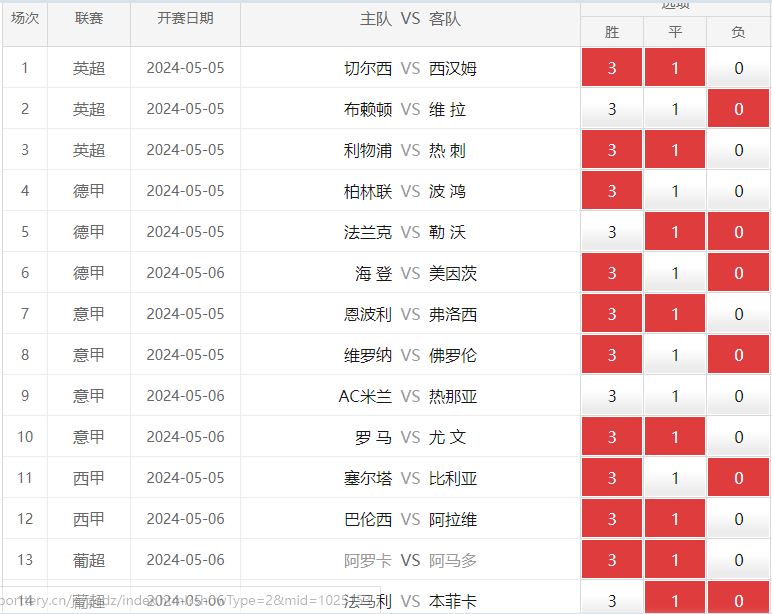Select win option 3 for 法马利 VS 本菲卡
The image size is (772, 614).
(x=611, y=598)
